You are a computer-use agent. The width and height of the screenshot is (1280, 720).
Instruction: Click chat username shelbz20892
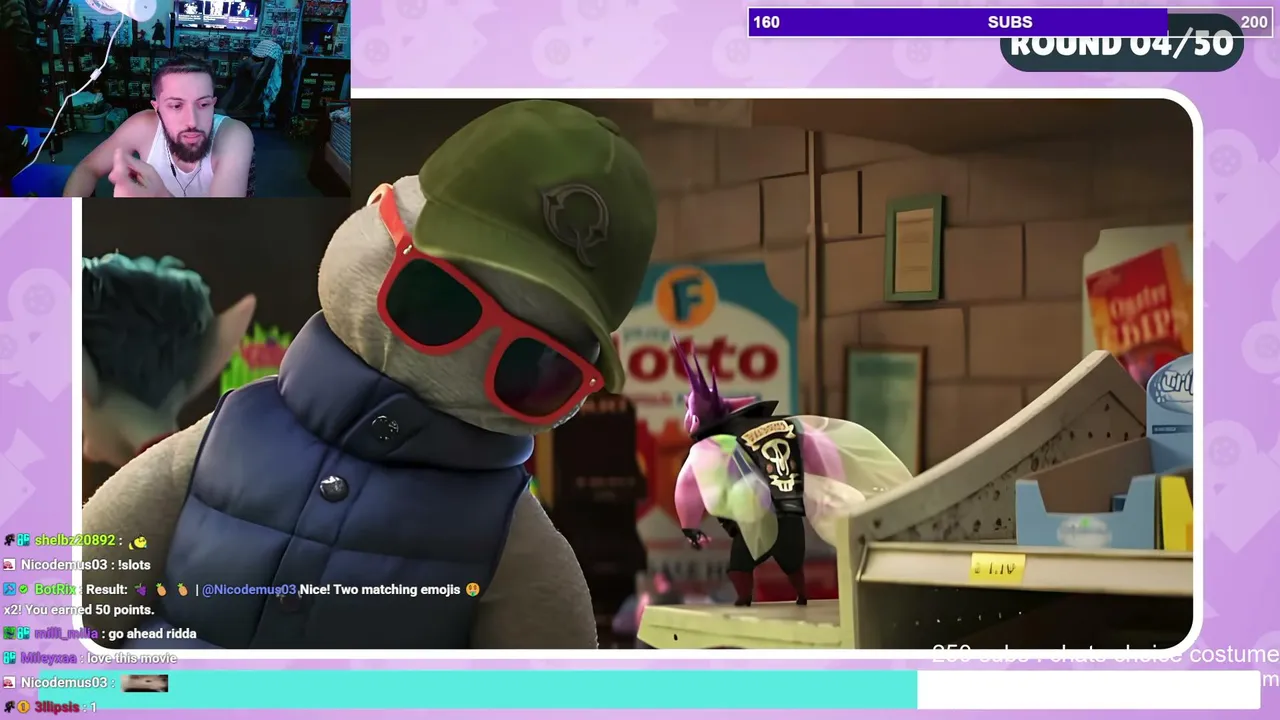coord(75,541)
